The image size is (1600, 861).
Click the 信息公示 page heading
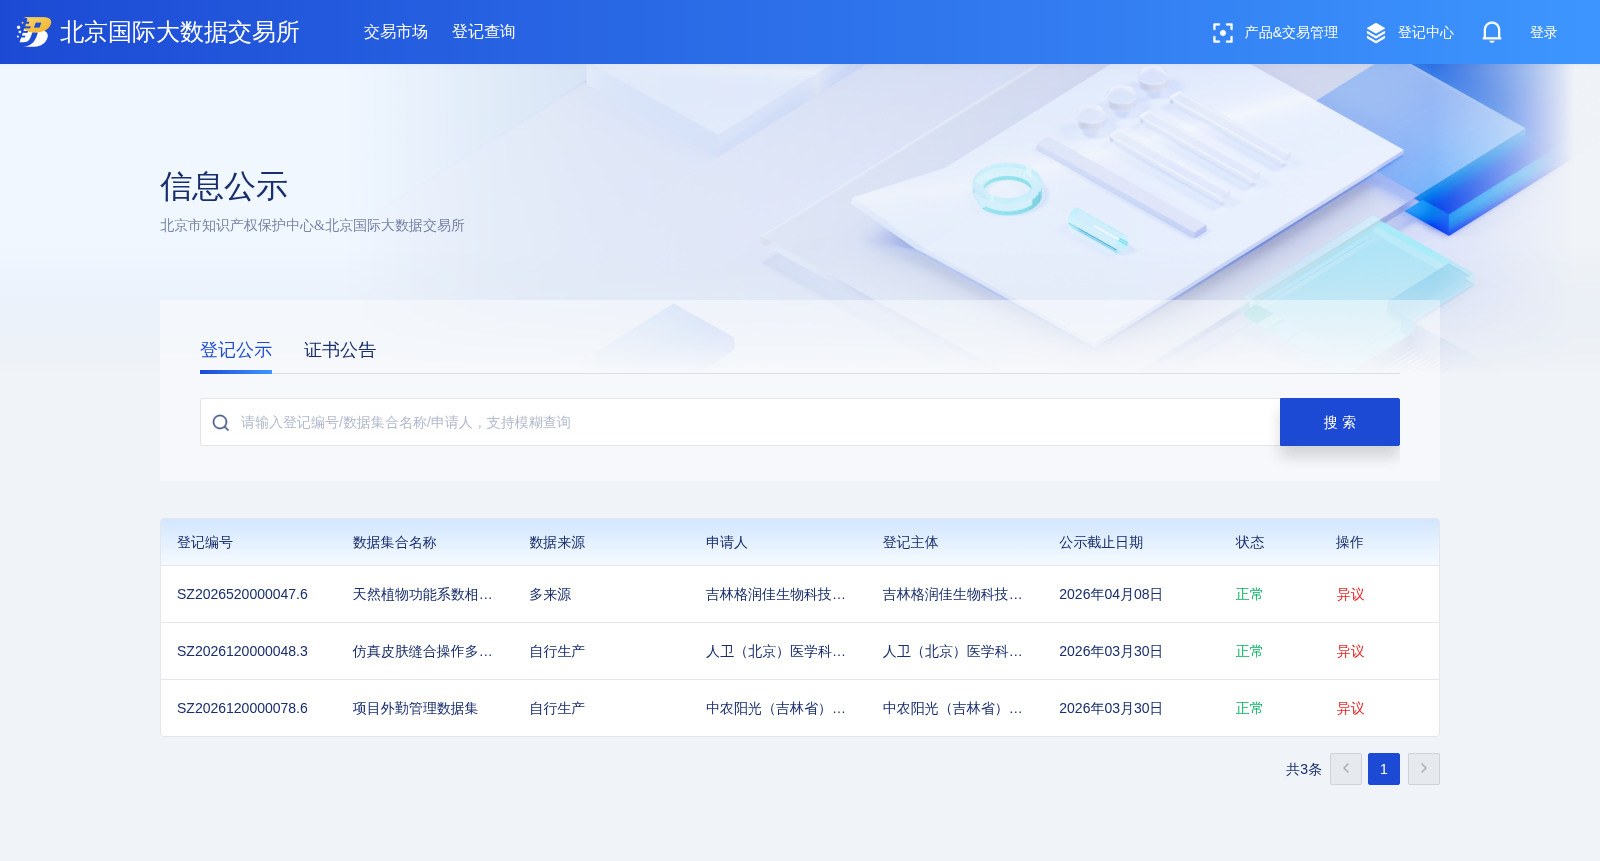tap(224, 187)
